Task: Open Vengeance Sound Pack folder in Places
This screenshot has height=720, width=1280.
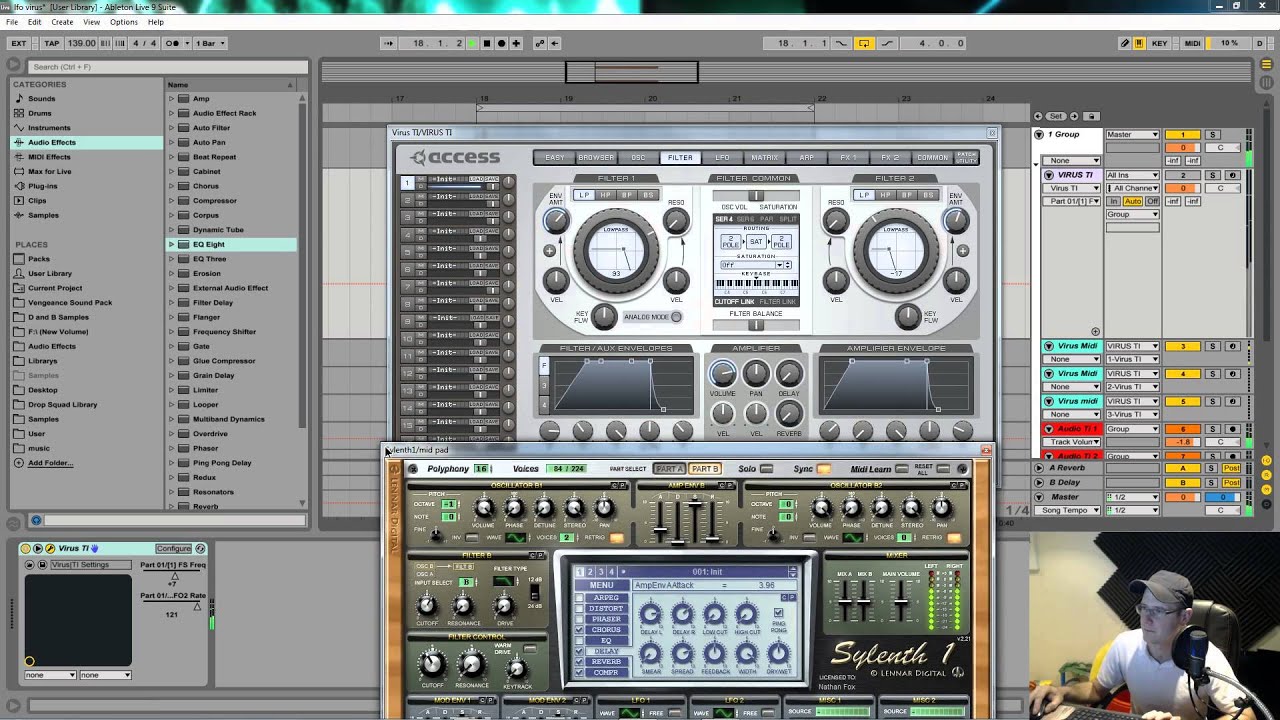Action: 70,302
